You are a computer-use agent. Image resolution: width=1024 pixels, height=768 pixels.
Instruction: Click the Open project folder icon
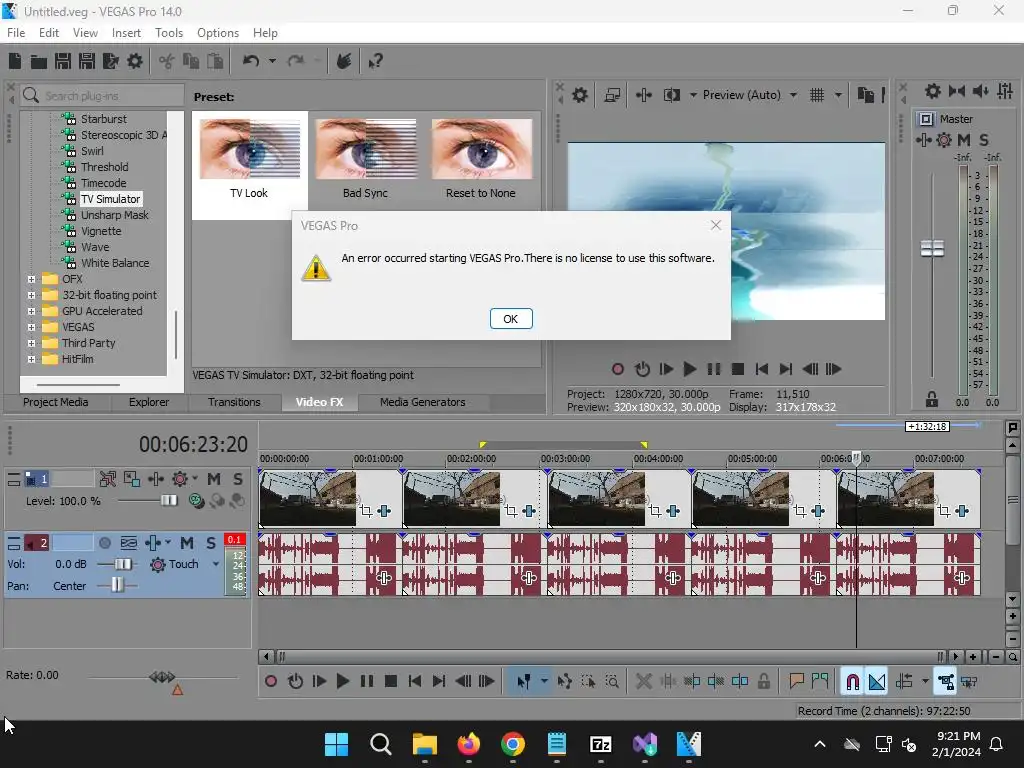[39, 61]
